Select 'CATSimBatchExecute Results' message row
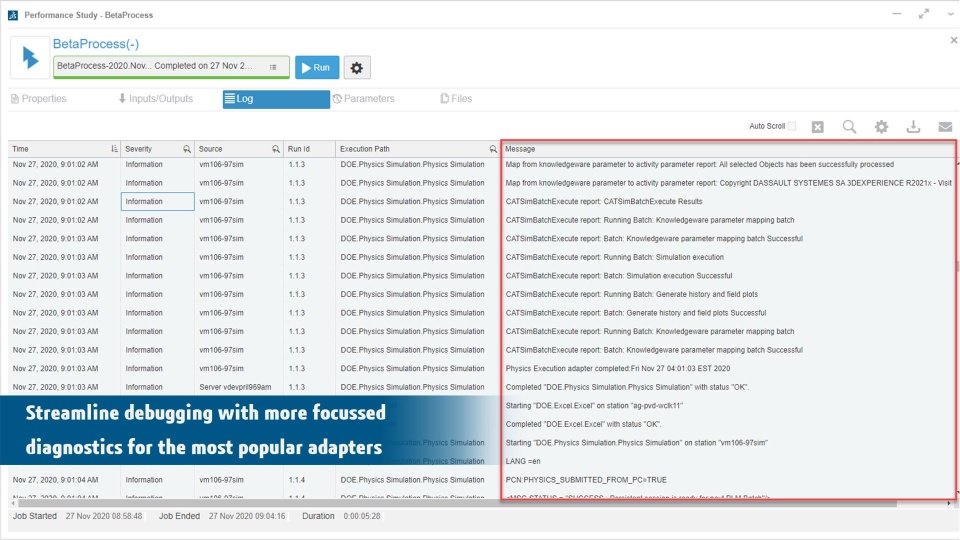The height and width of the screenshot is (540, 960). coord(604,201)
